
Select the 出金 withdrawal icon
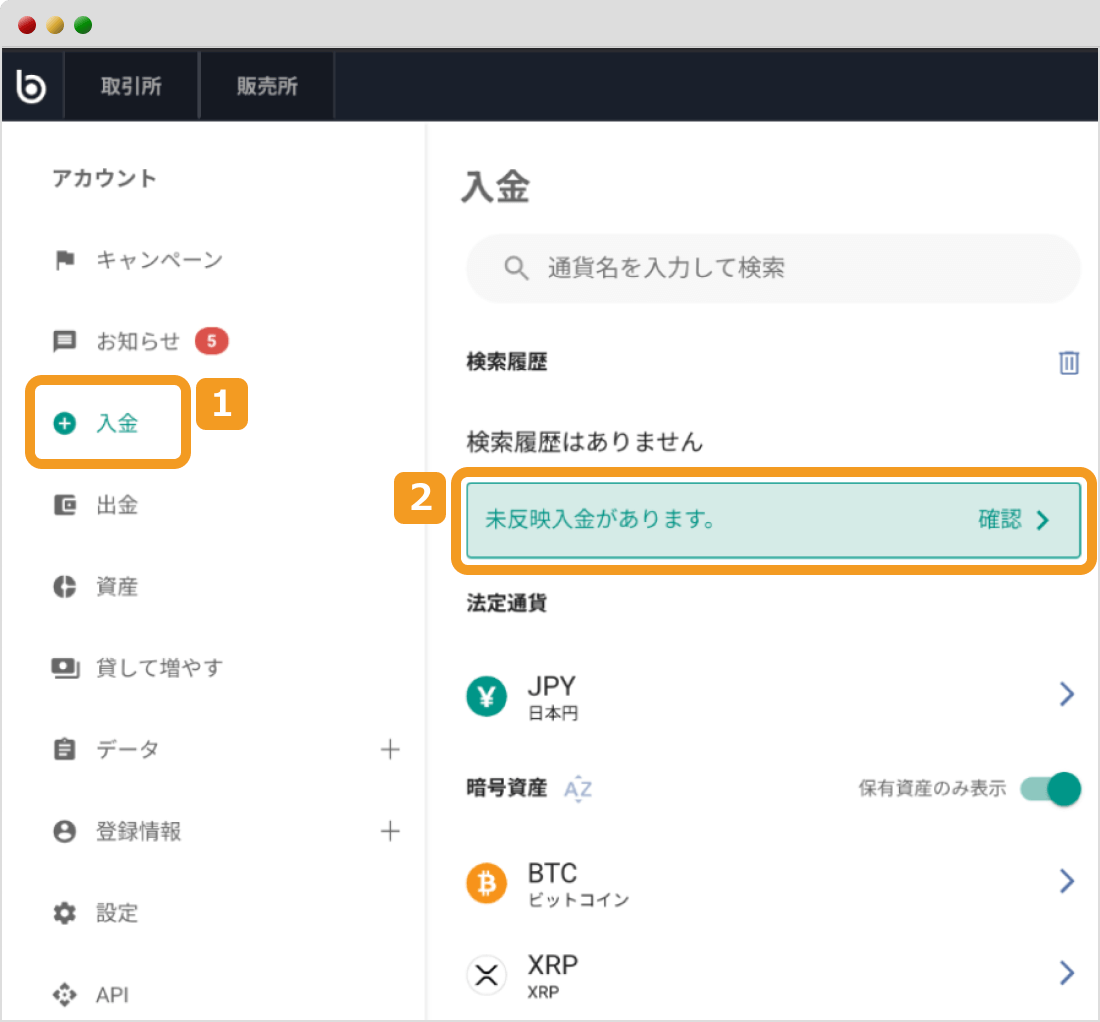click(63, 504)
